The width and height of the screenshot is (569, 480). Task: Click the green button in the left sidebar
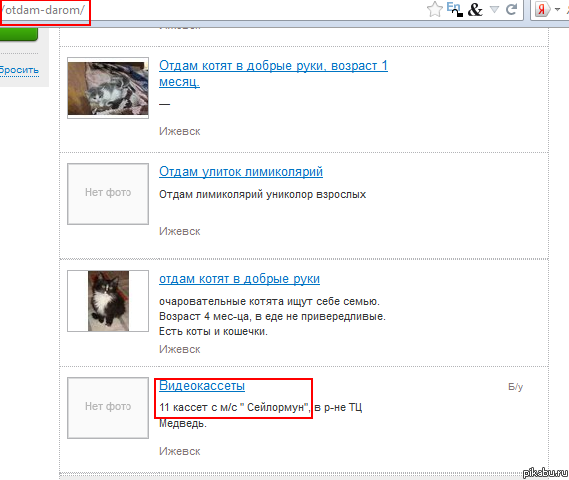19,34
